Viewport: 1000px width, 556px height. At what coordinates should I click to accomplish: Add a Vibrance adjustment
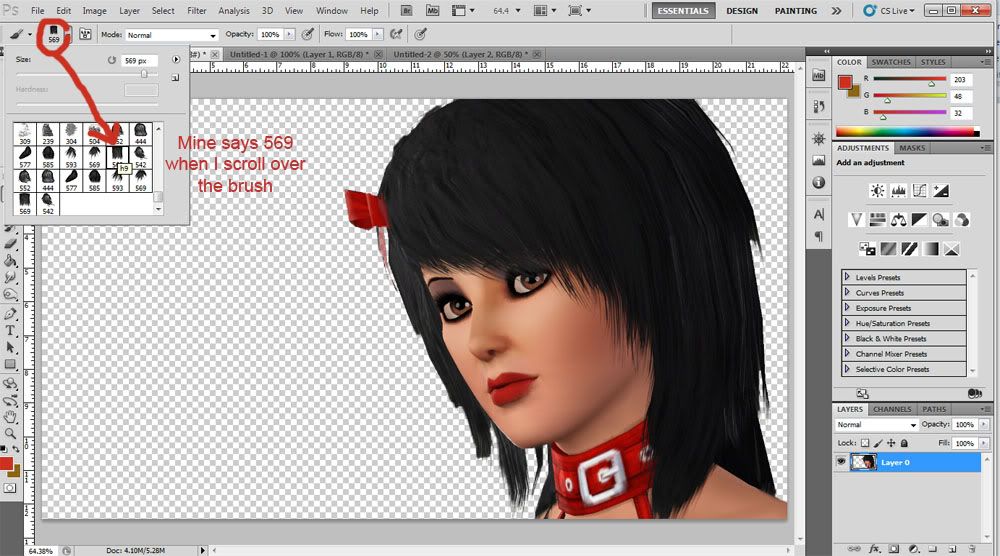(857, 220)
